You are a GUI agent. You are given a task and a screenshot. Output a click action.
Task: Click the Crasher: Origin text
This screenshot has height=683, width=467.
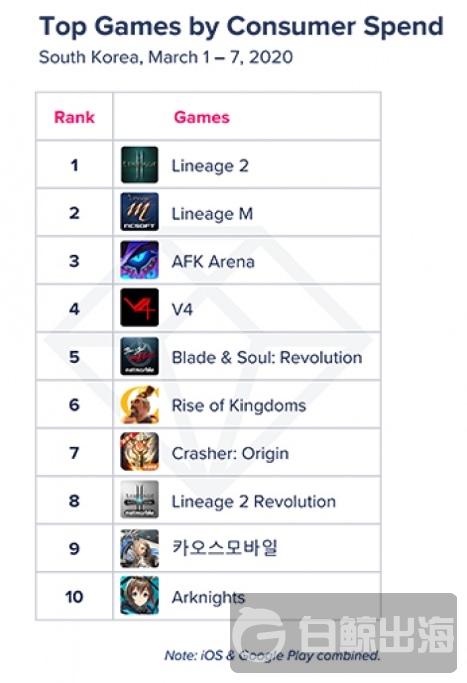(230, 453)
